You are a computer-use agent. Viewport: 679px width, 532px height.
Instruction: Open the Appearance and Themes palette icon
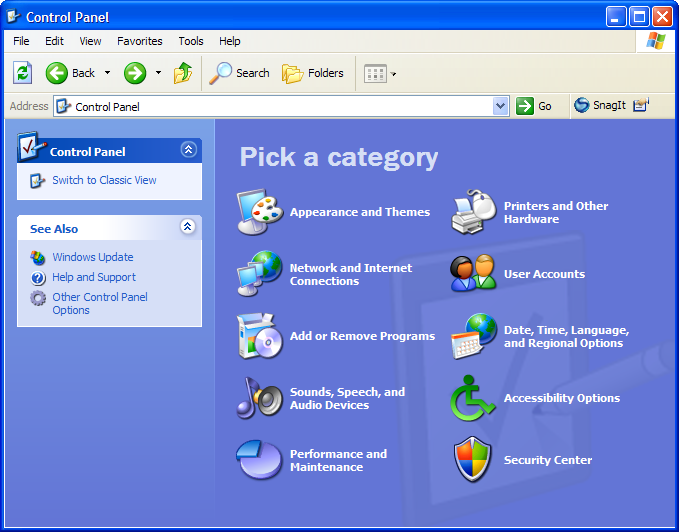pos(259,212)
